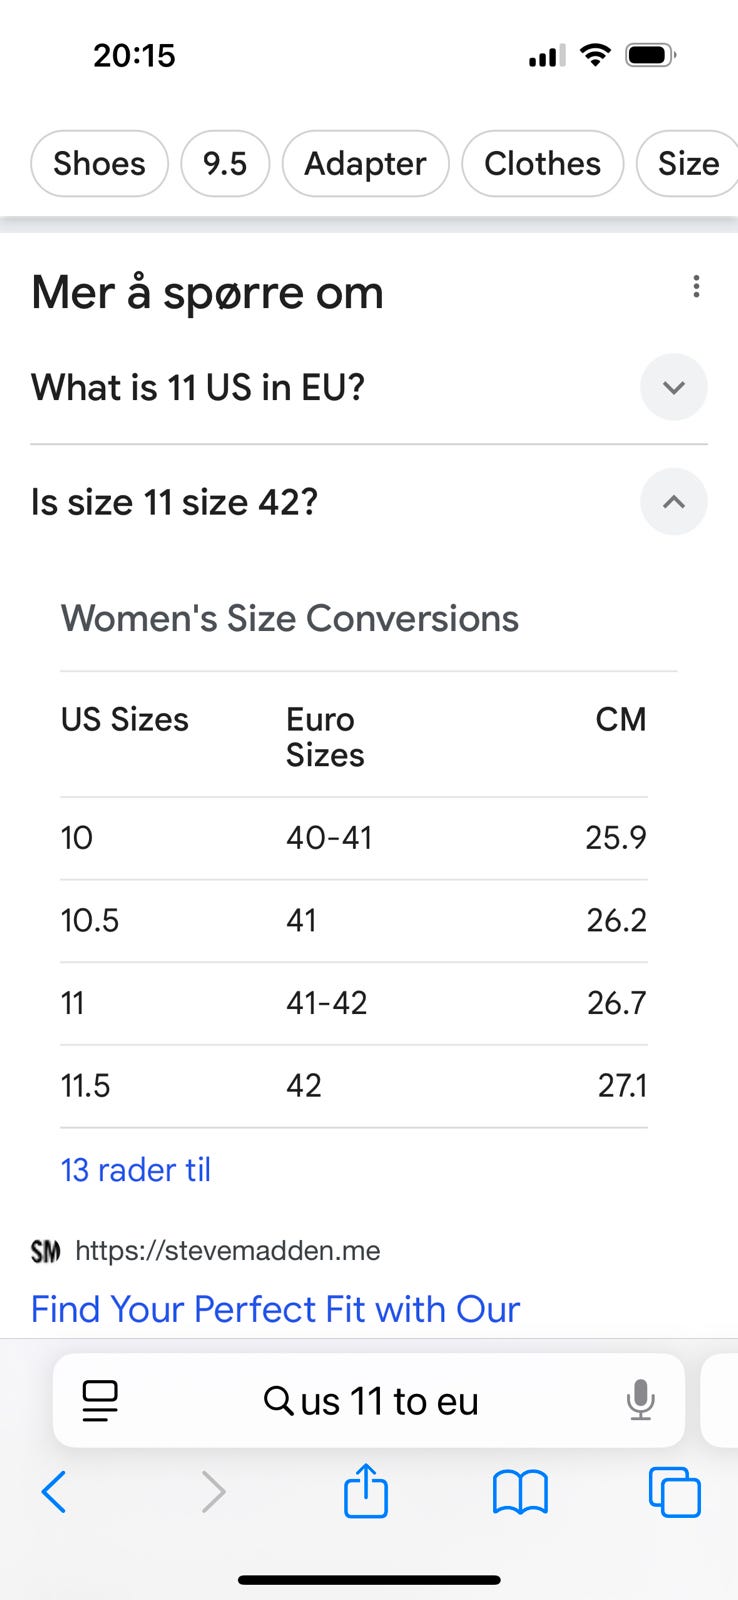Image resolution: width=738 pixels, height=1600 pixels.
Task: Open the share sheet icon
Action: pyautogui.click(x=366, y=1491)
